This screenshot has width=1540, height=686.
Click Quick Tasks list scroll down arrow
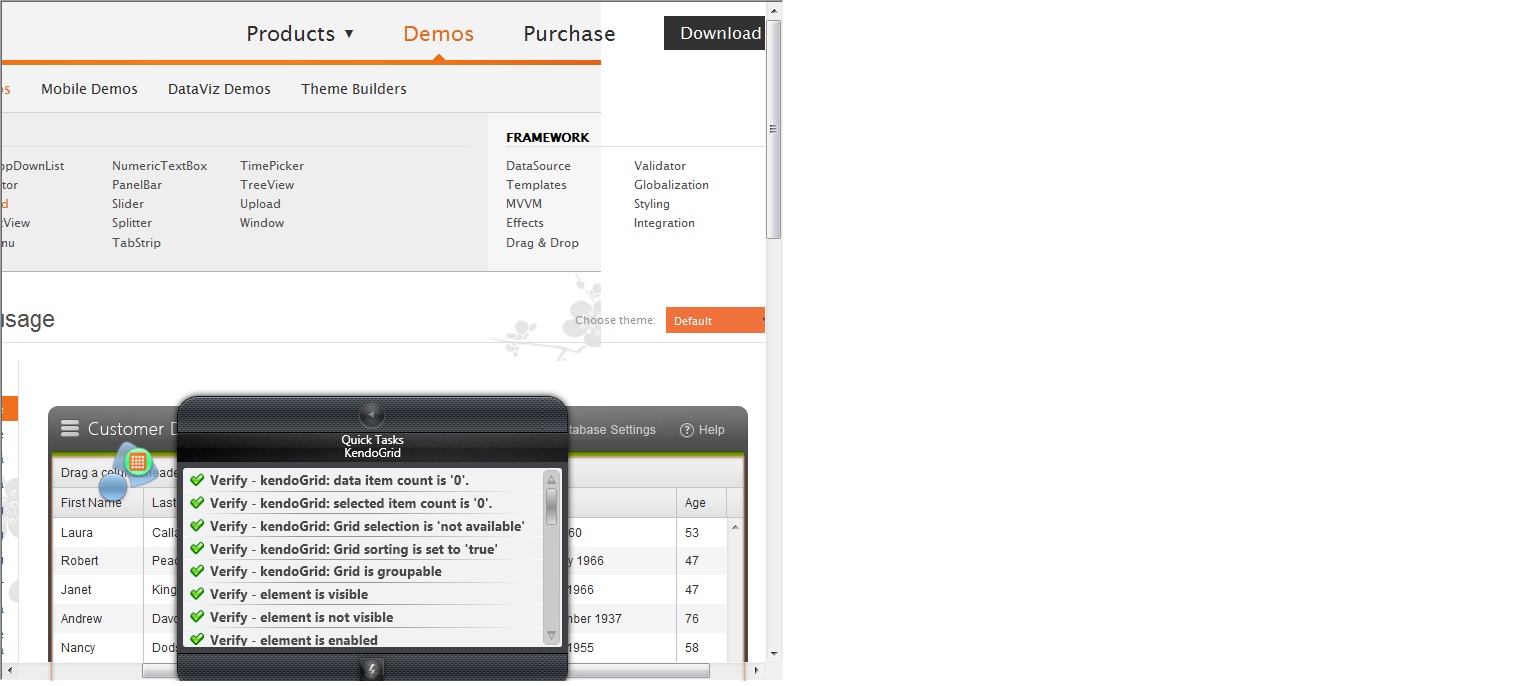click(x=551, y=636)
